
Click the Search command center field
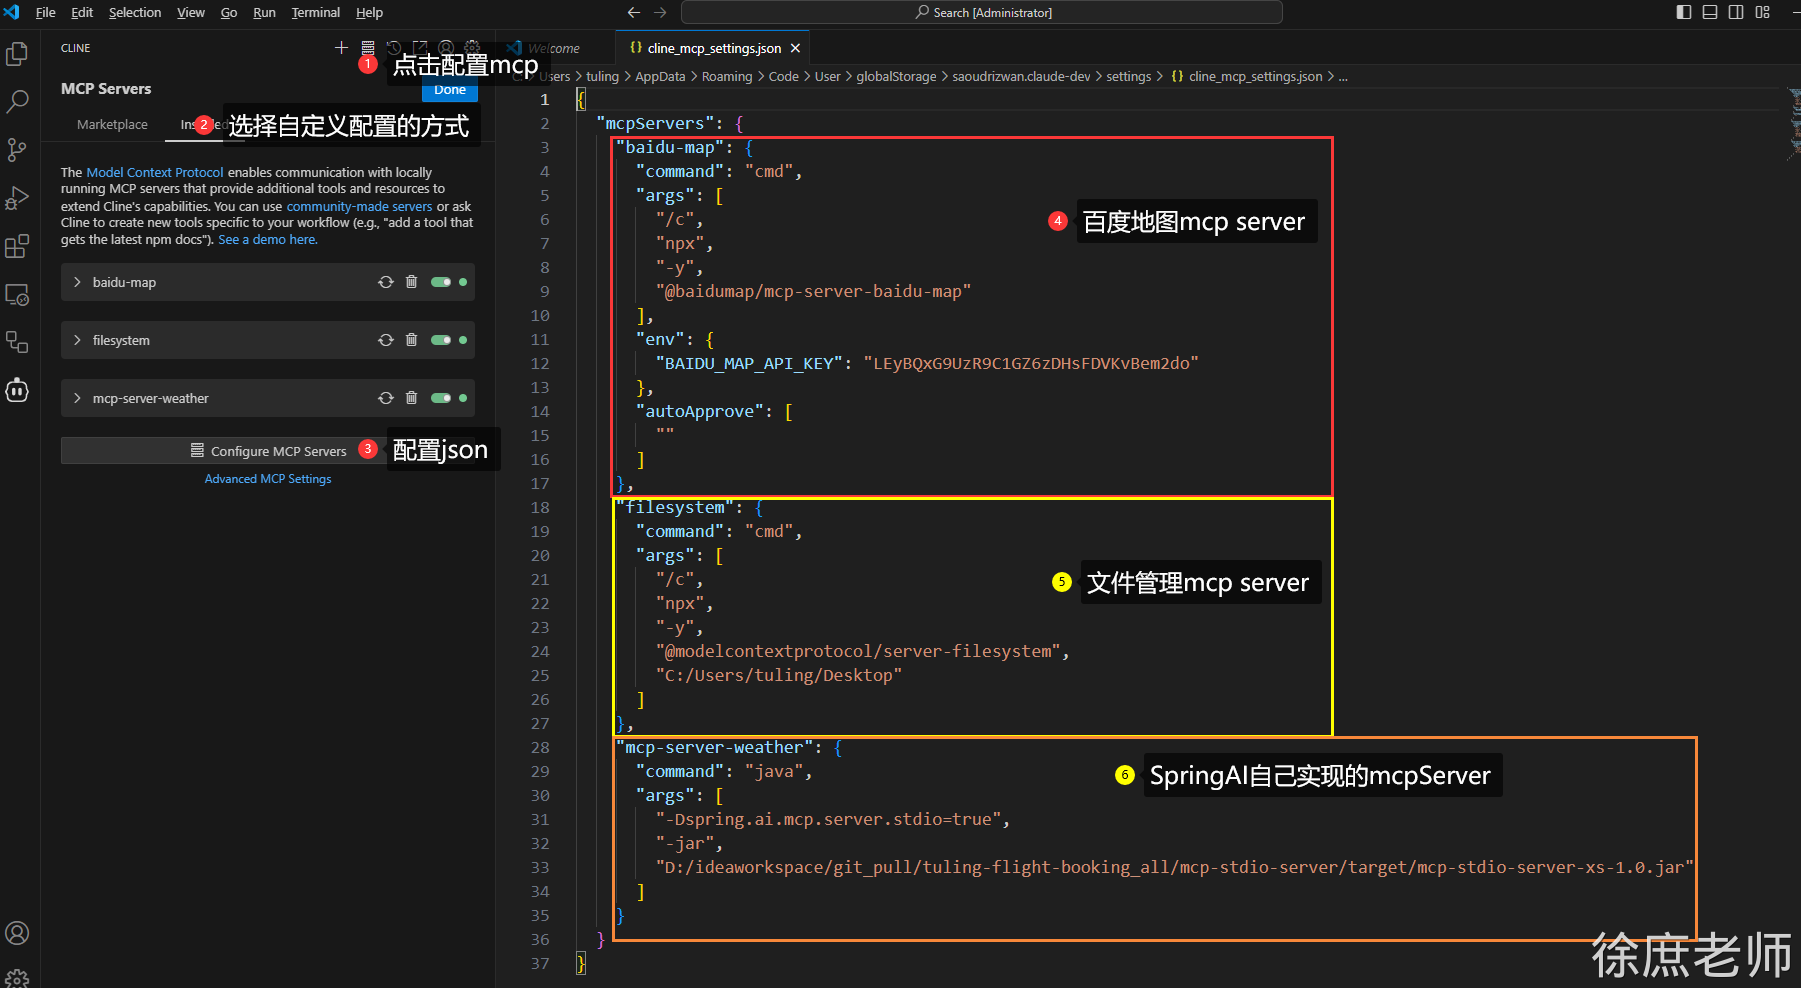point(981,13)
